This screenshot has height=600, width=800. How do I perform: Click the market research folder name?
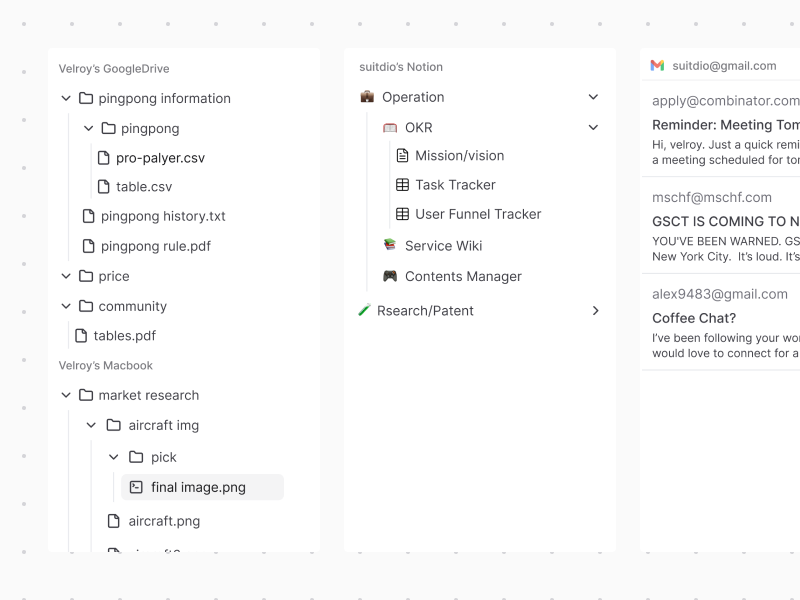148,395
